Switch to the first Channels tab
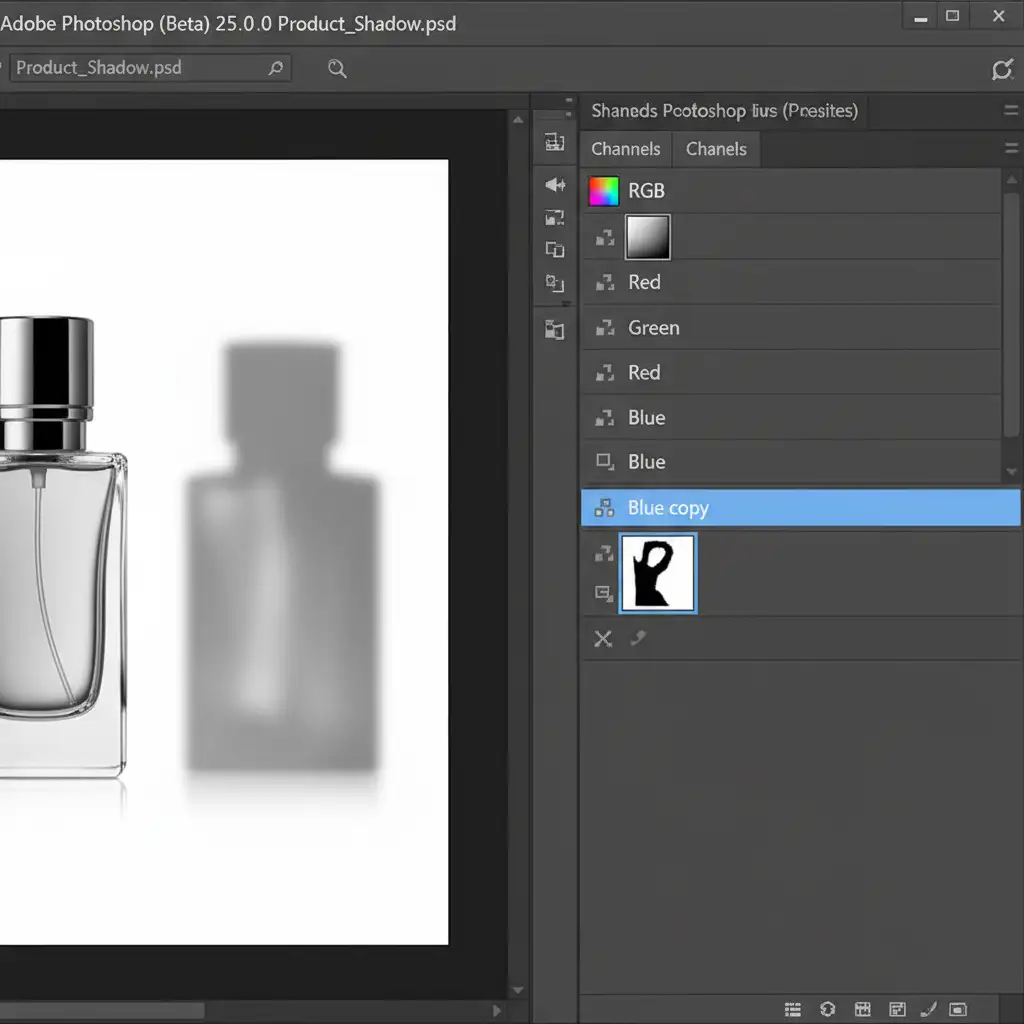This screenshot has height=1024, width=1024. pyautogui.click(x=625, y=149)
